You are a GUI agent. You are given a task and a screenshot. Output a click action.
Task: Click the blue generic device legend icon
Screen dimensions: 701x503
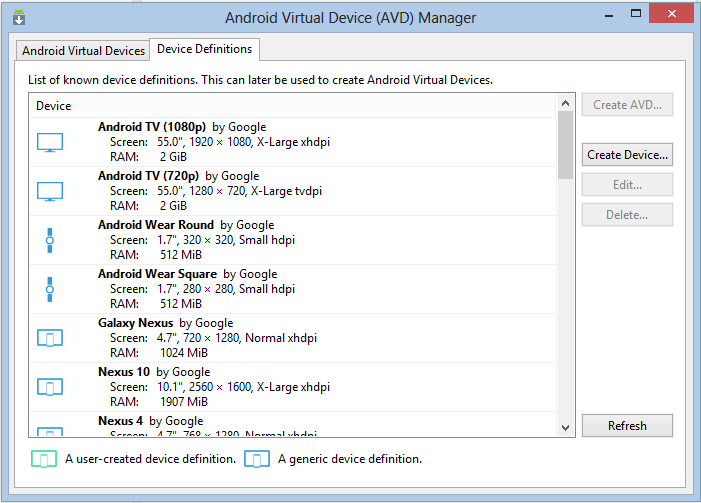(257, 459)
